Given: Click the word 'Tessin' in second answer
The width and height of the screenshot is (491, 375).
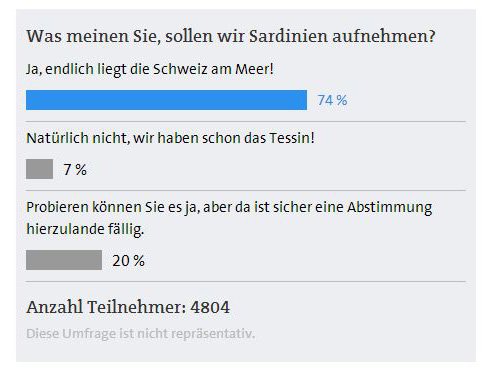Looking at the screenshot, I should tap(292, 138).
